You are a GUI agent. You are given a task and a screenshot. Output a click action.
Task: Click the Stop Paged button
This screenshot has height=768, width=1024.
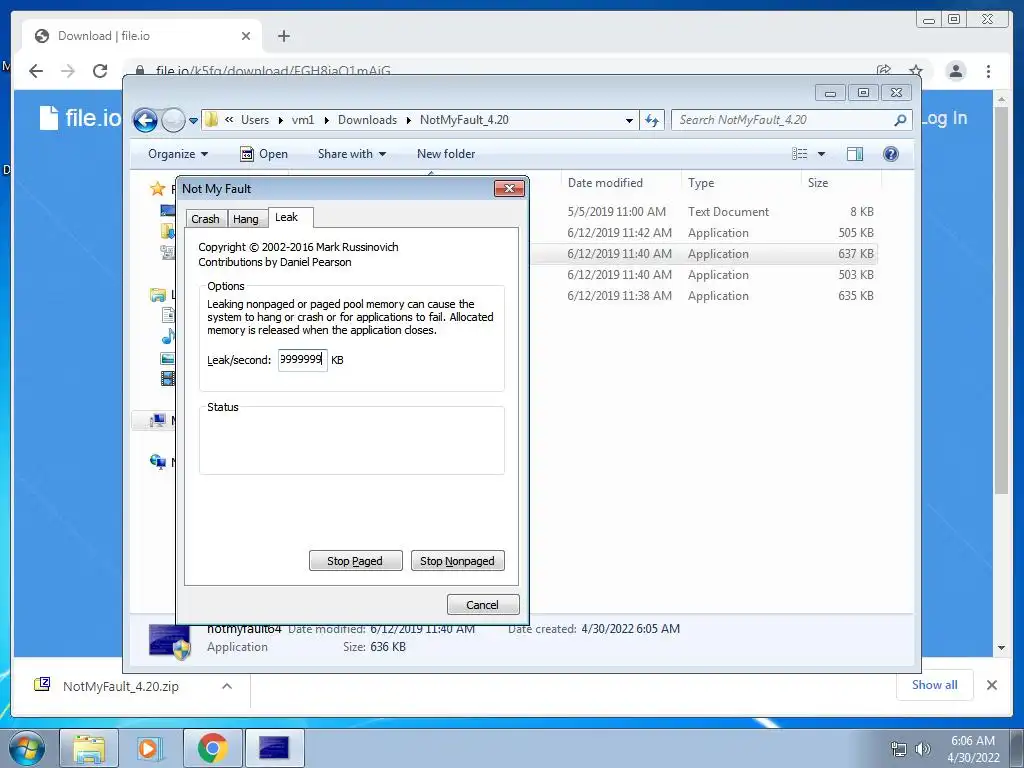[x=355, y=561]
